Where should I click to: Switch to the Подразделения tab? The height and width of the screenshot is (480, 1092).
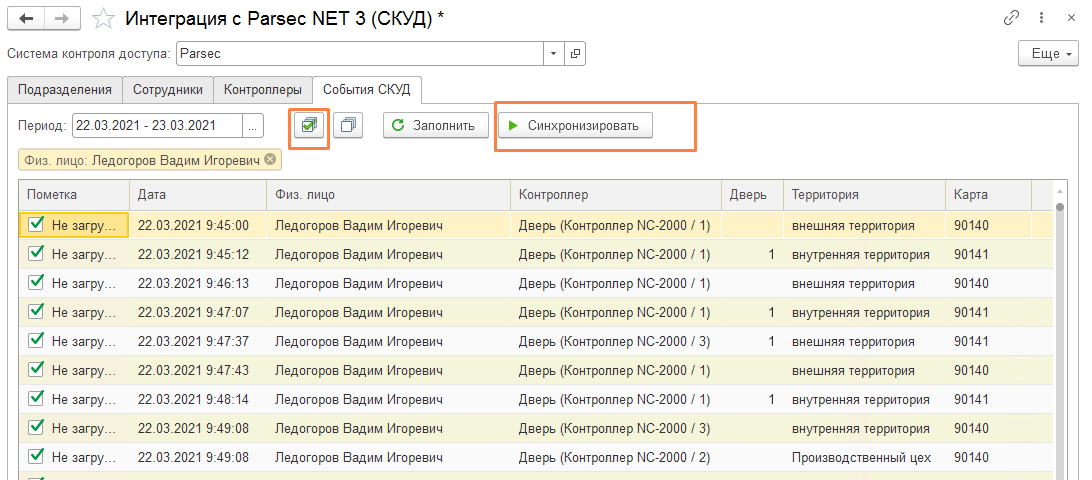pos(65,89)
